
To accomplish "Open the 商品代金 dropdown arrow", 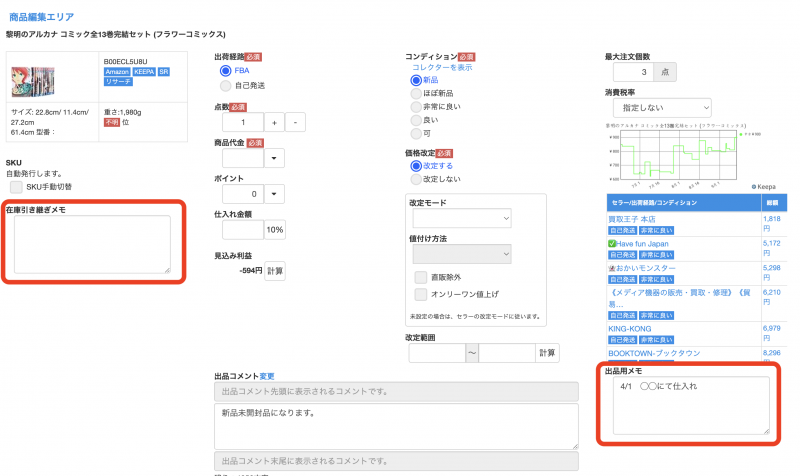I will coord(274,158).
